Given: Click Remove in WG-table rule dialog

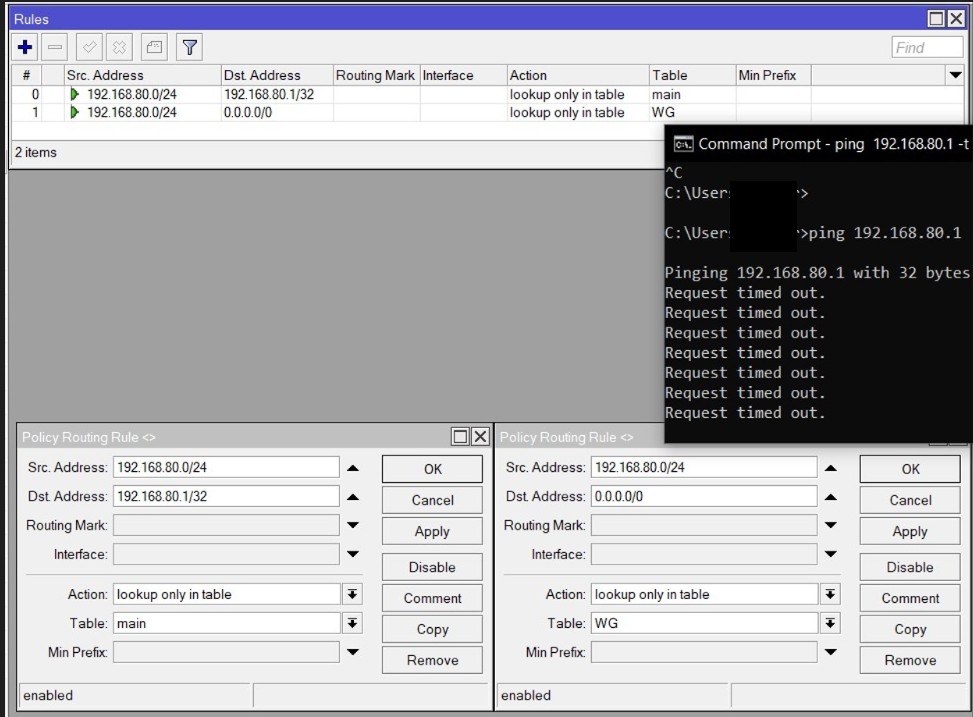Looking at the screenshot, I should click(x=910, y=660).
